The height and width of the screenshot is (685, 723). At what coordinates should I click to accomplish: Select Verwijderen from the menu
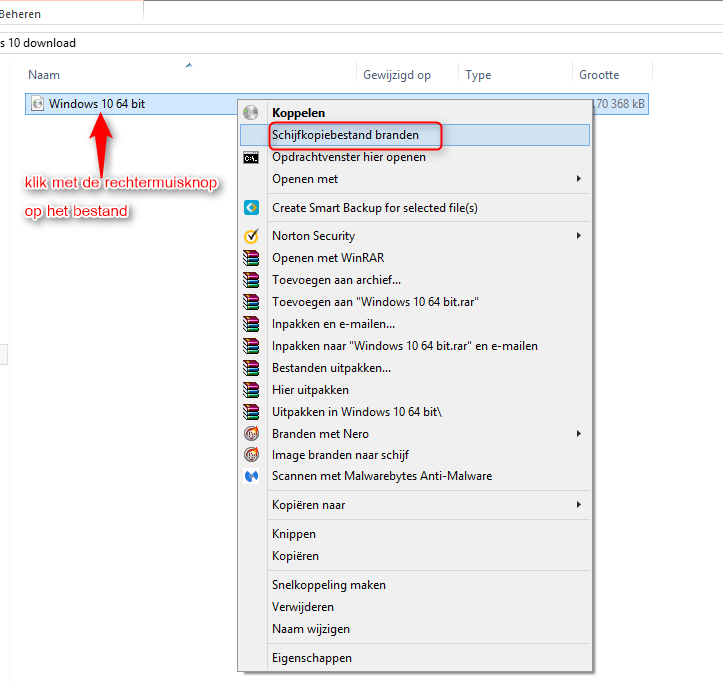click(x=415, y=607)
